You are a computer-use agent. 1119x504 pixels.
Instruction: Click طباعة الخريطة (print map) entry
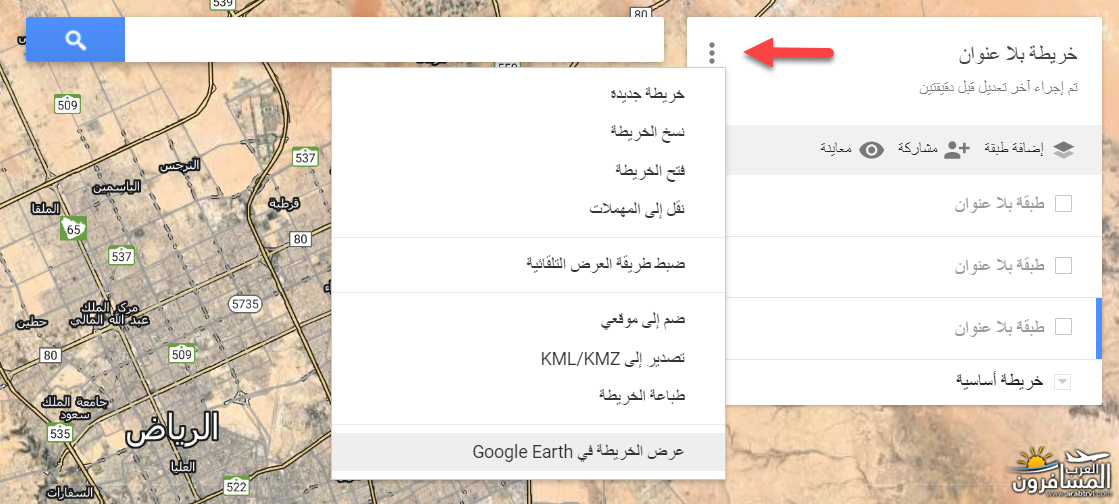(642, 394)
